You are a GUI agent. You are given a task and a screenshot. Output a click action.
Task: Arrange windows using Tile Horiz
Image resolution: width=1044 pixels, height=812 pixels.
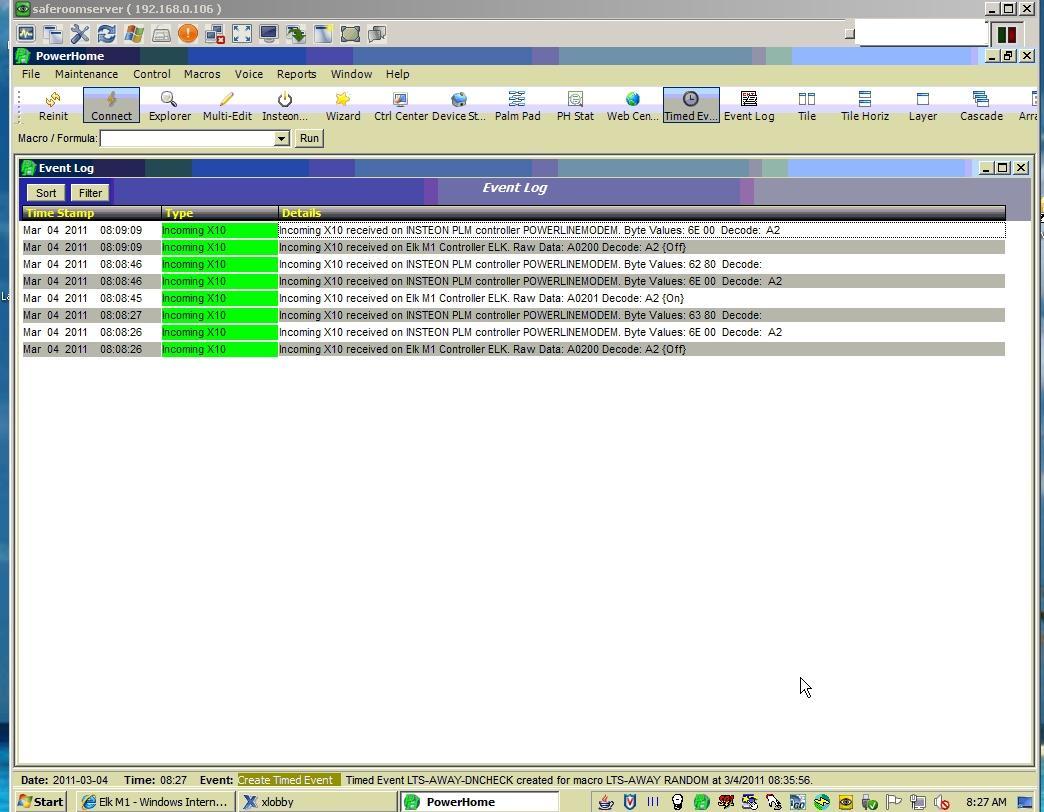click(x=865, y=106)
